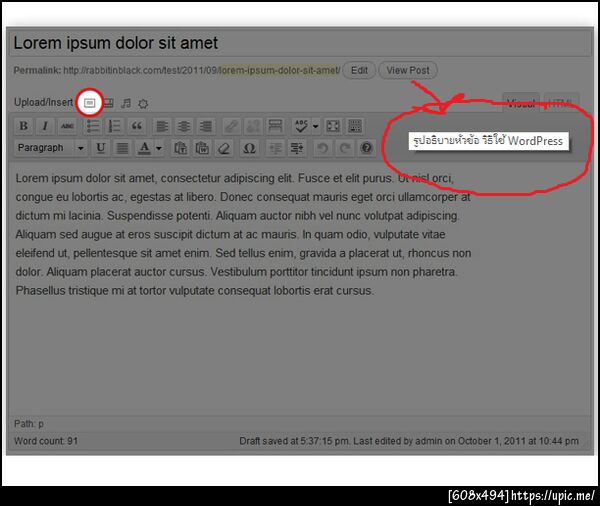
Task: Click the indent icon
Action: click(x=297, y=148)
